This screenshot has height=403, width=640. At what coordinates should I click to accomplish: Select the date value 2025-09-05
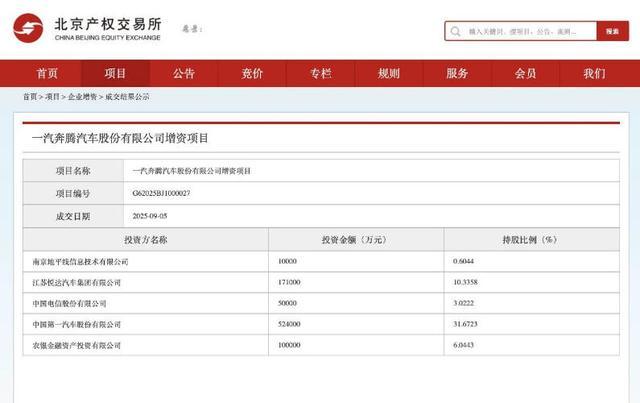150,216
